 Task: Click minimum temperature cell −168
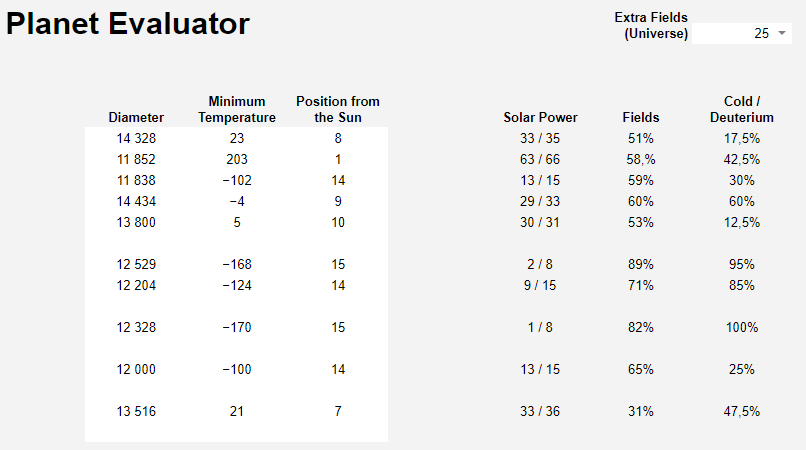tap(236, 264)
